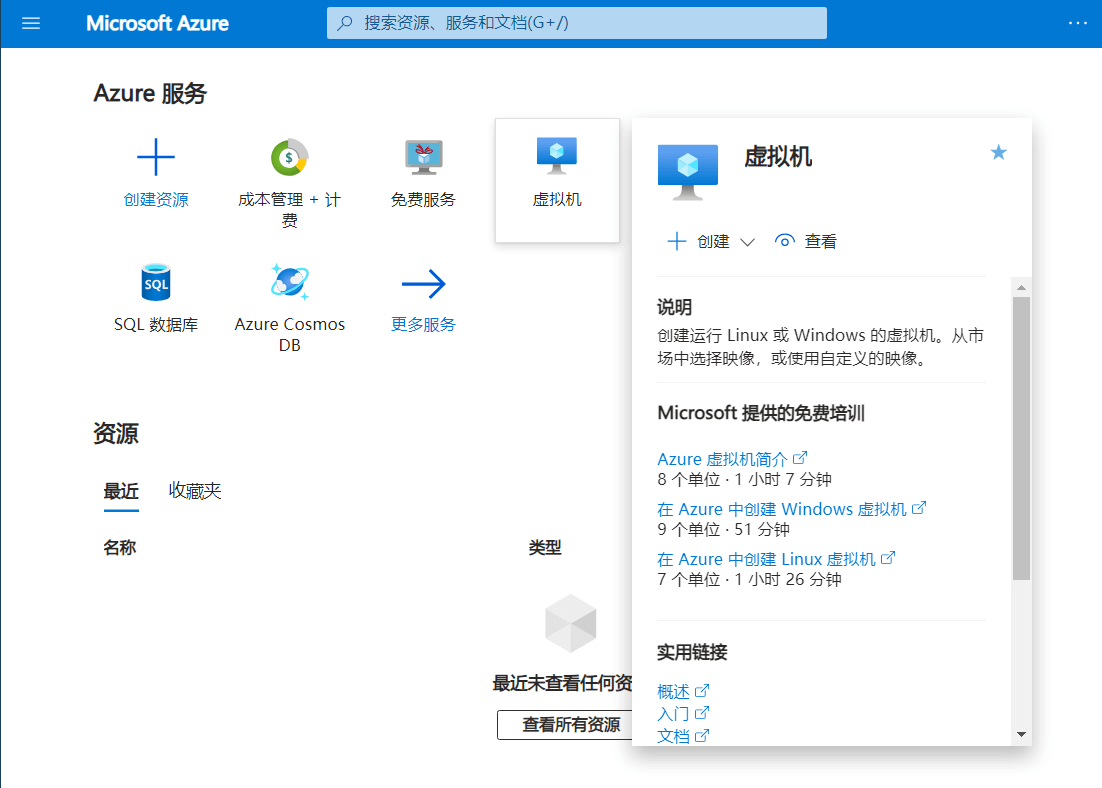Click the 实用链接 heading
Screen dimensions: 1102x788
[x=692, y=652]
